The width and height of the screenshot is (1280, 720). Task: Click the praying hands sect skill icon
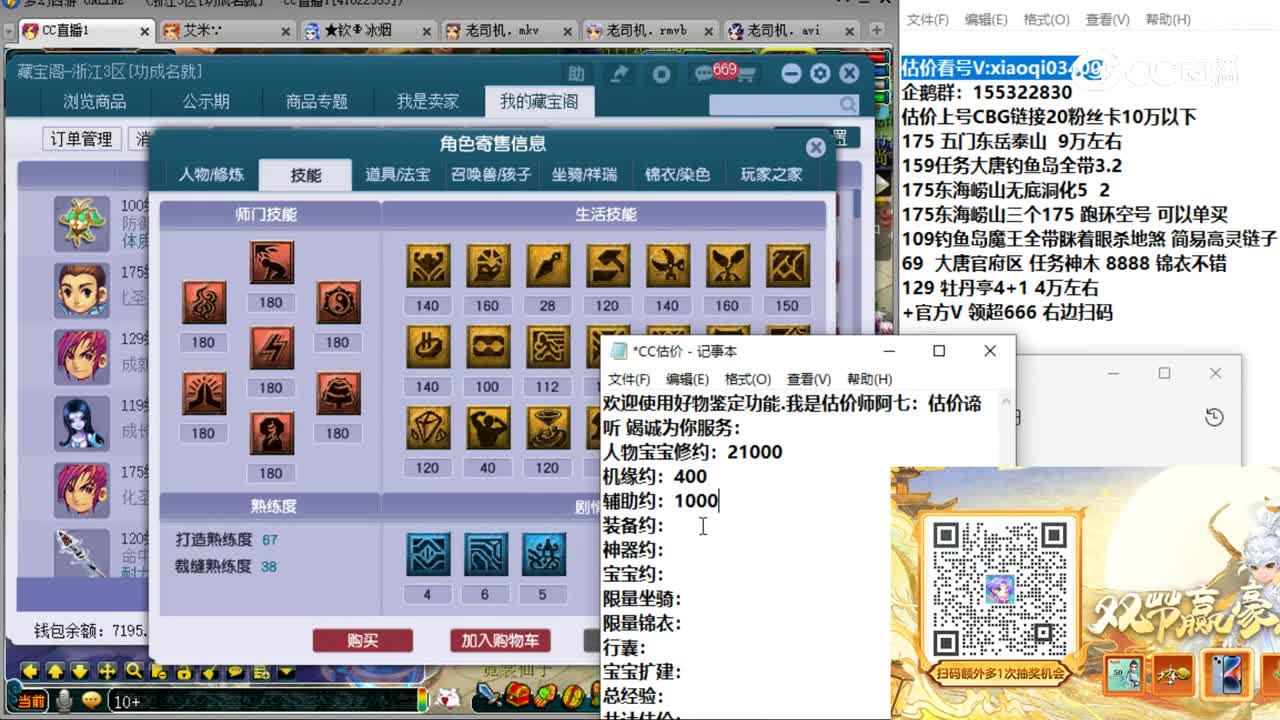pos(203,393)
